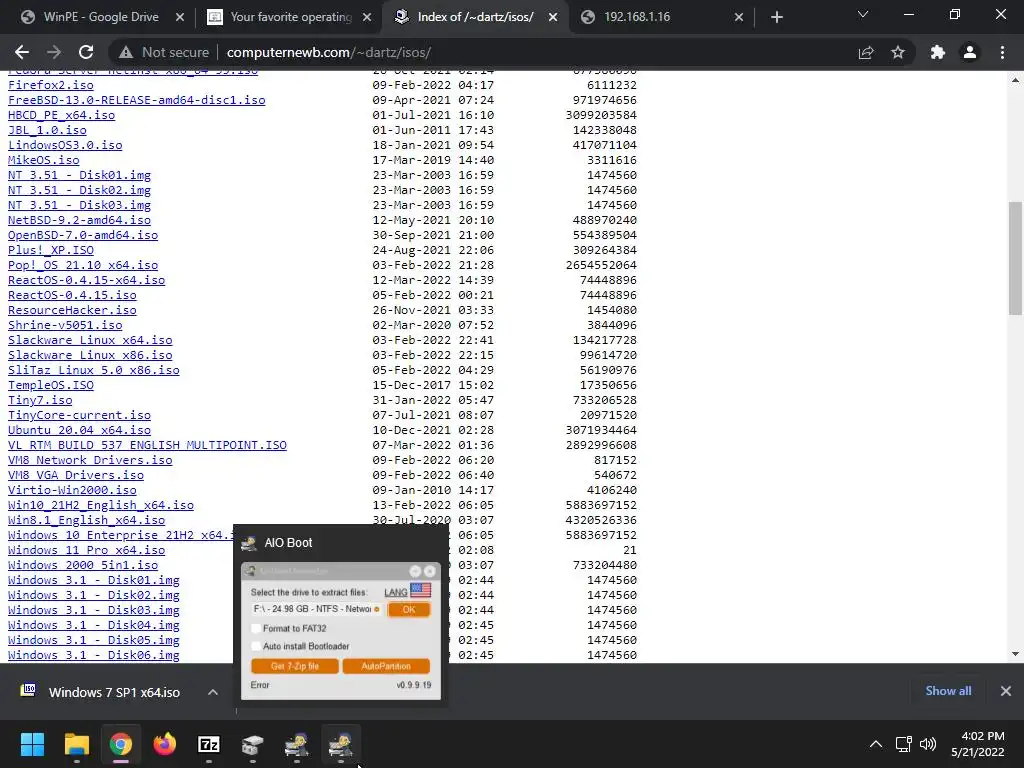
Task: Open the Virtio-Win2000.iso link
Action: click(72, 490)
